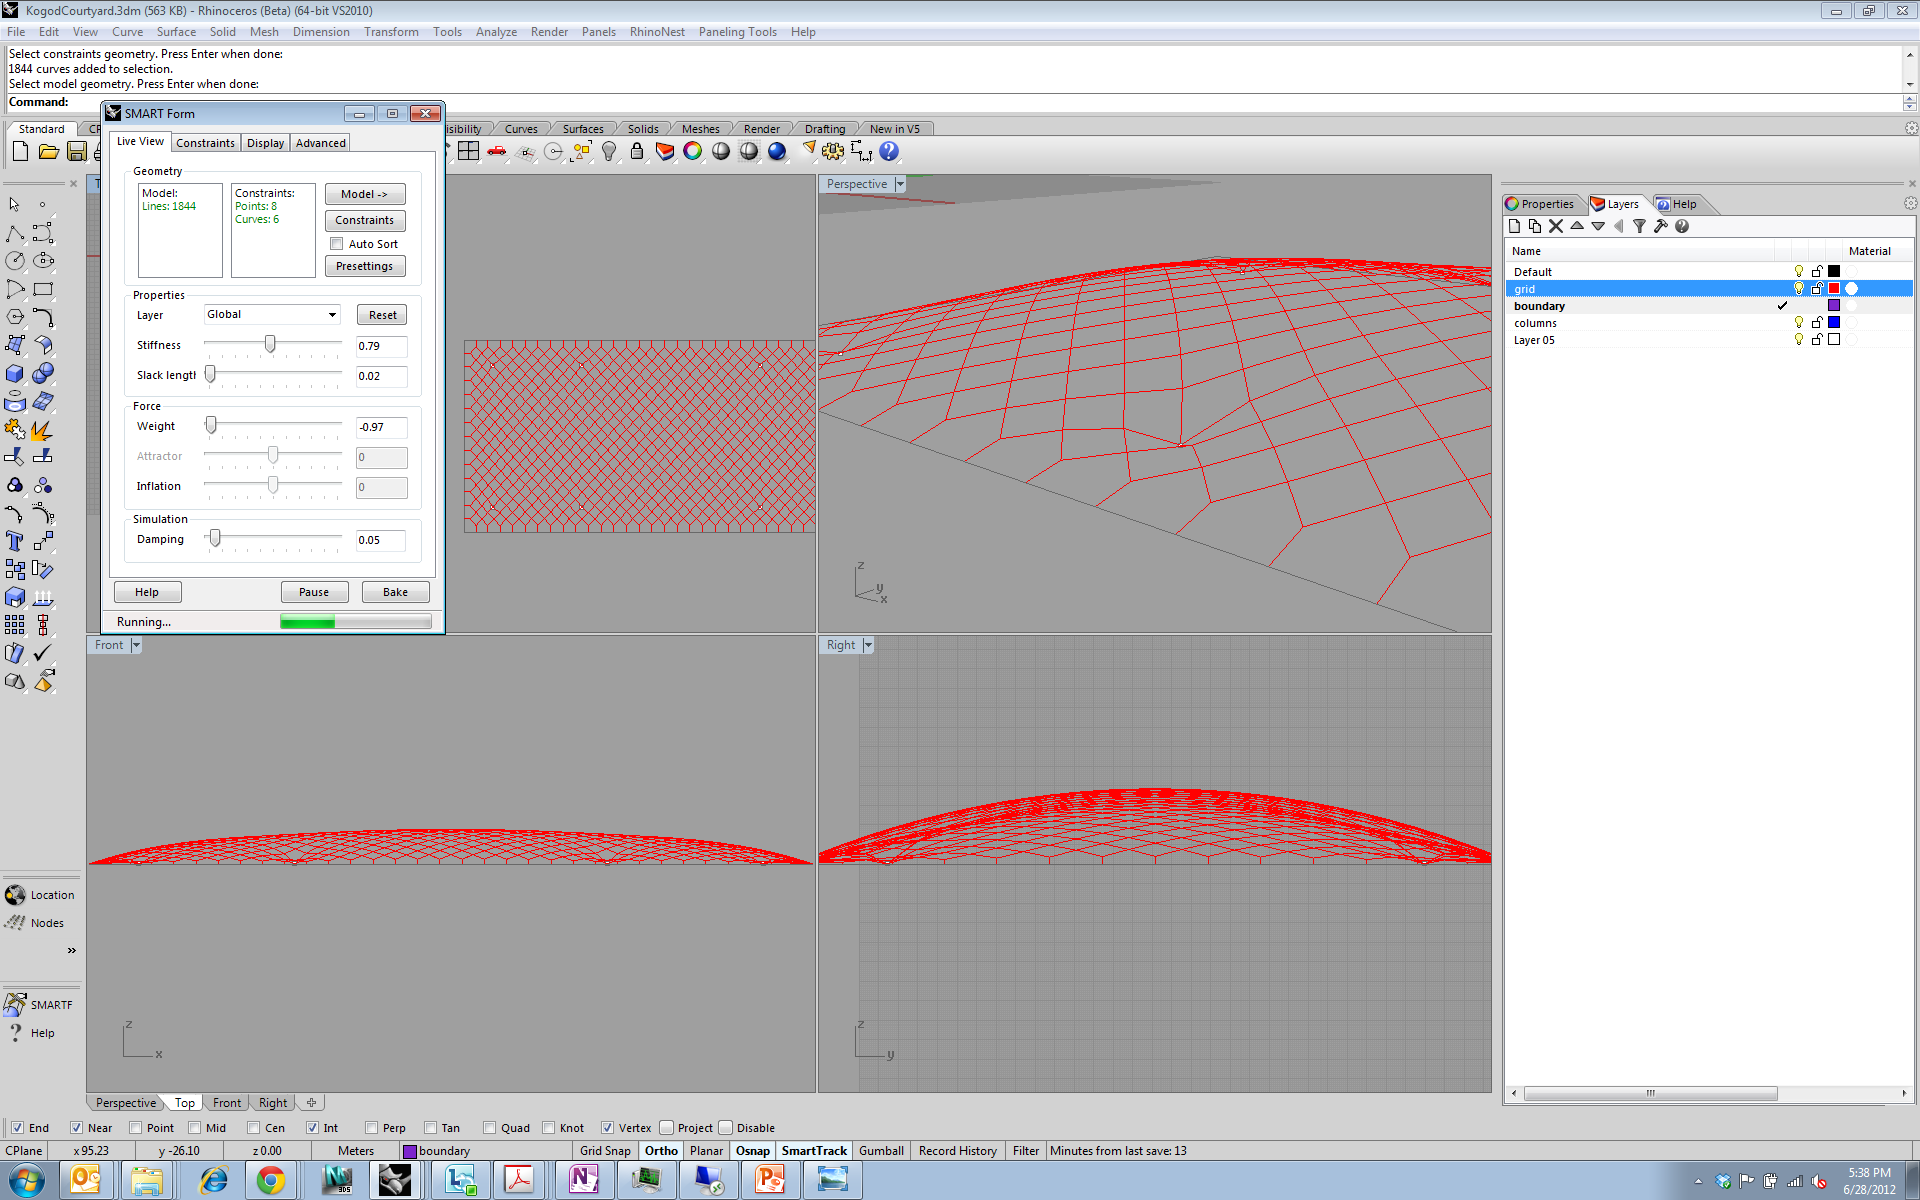Click the Windows Start button
1920x1200 pixels.
click(x=27, y=1180)
